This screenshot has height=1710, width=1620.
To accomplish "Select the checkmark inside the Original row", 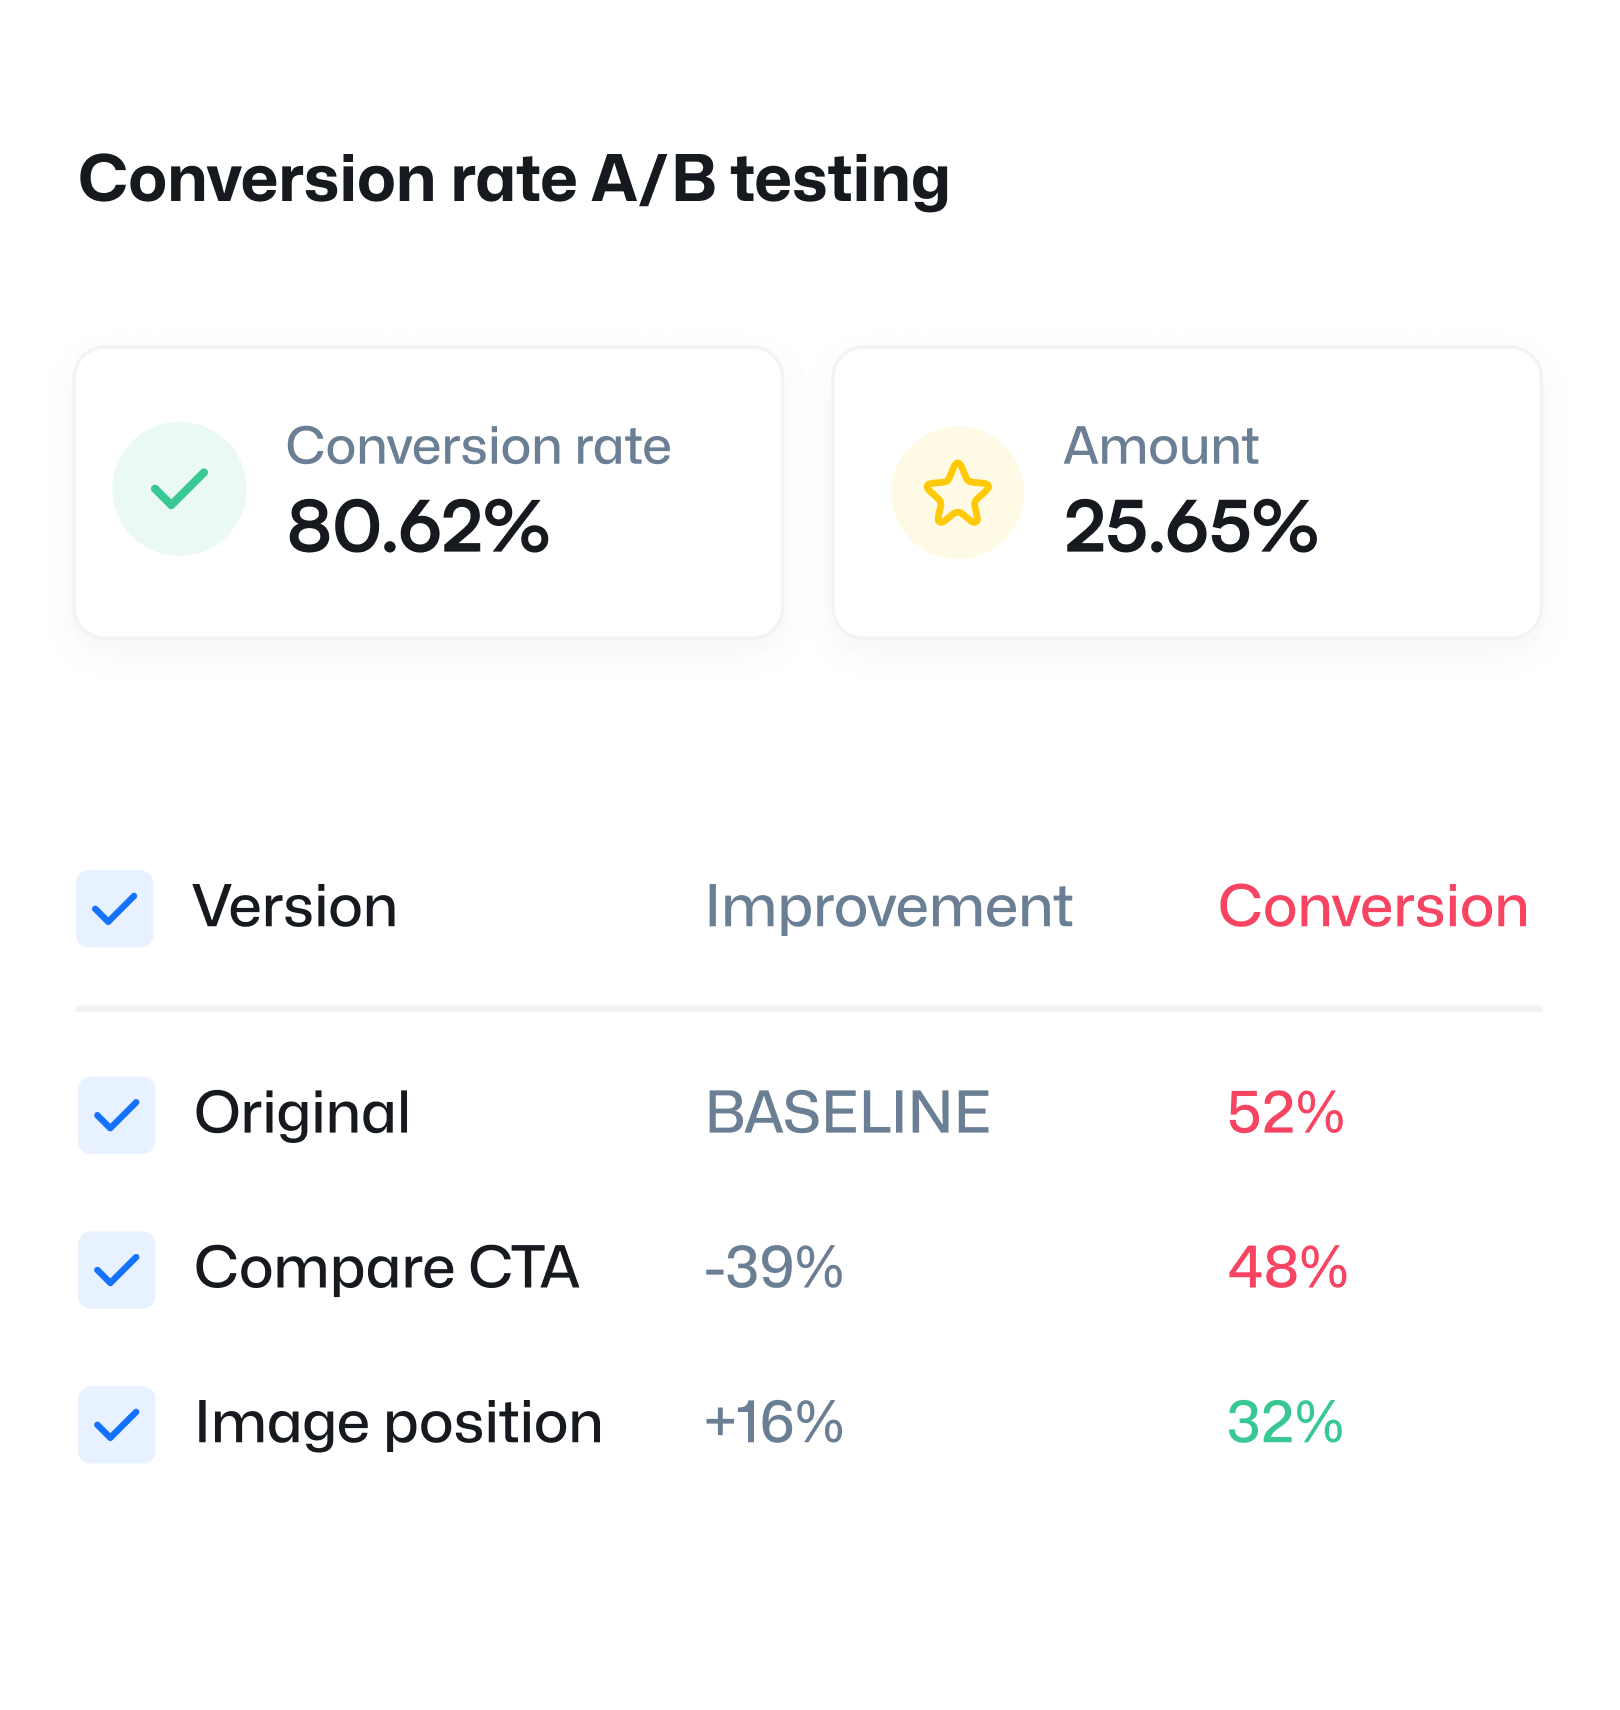I will [x=117, y=1113].
